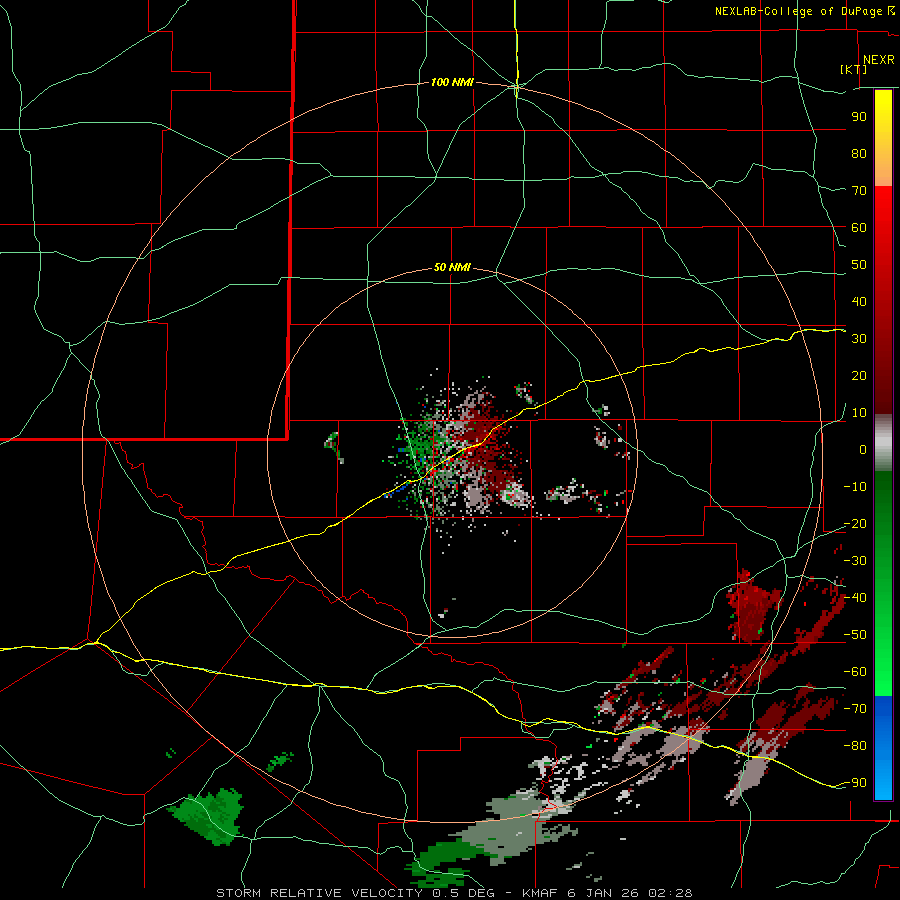Click the -80 value on the velocity scale
Image resolution: width=900 pixels, height=900 pixels.
point(855,746)
